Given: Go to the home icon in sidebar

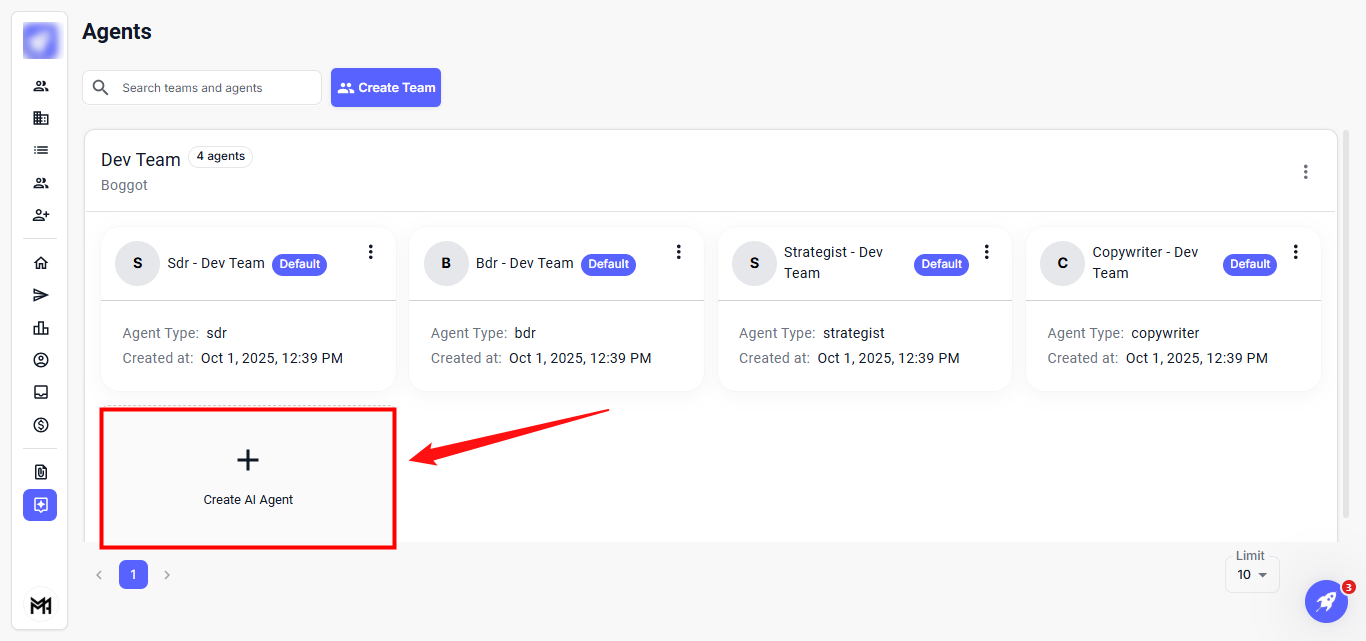Looking at the screenshot, I should coord(40,263).
